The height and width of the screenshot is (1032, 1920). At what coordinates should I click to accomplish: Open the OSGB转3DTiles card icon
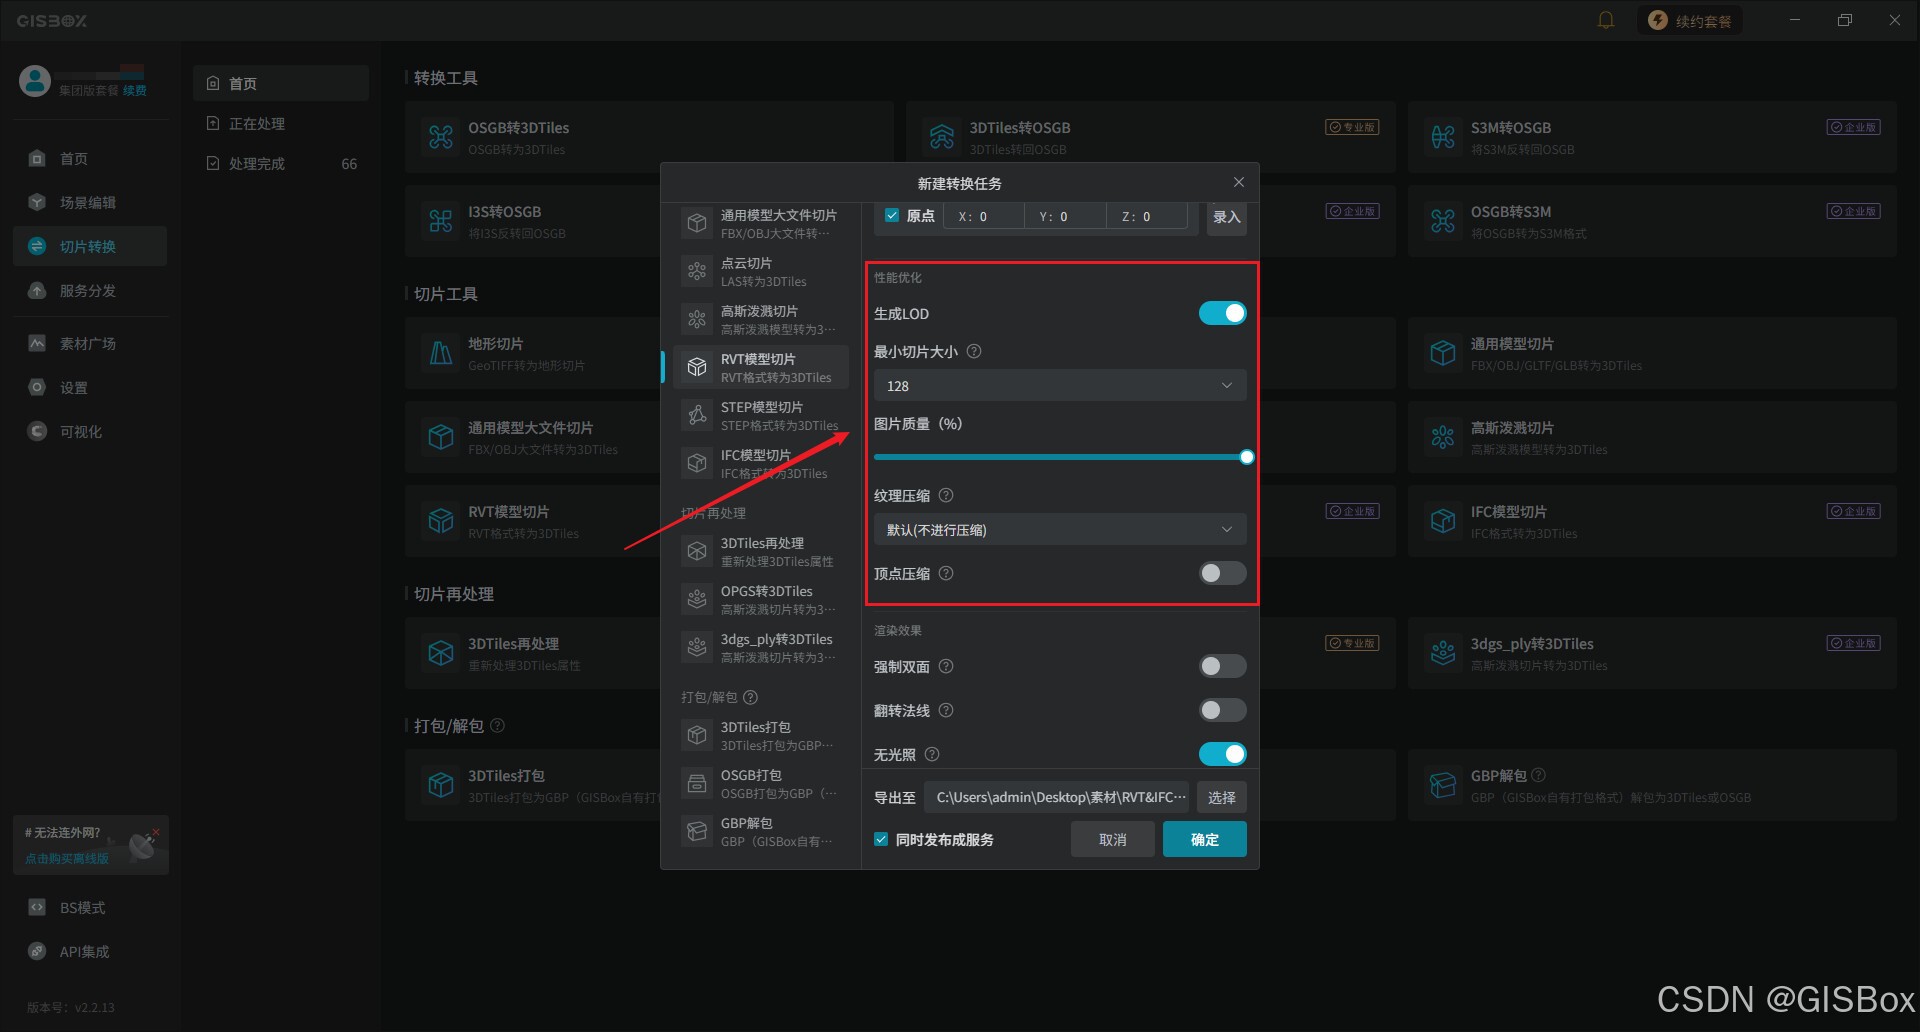click(x=441, y=137)
